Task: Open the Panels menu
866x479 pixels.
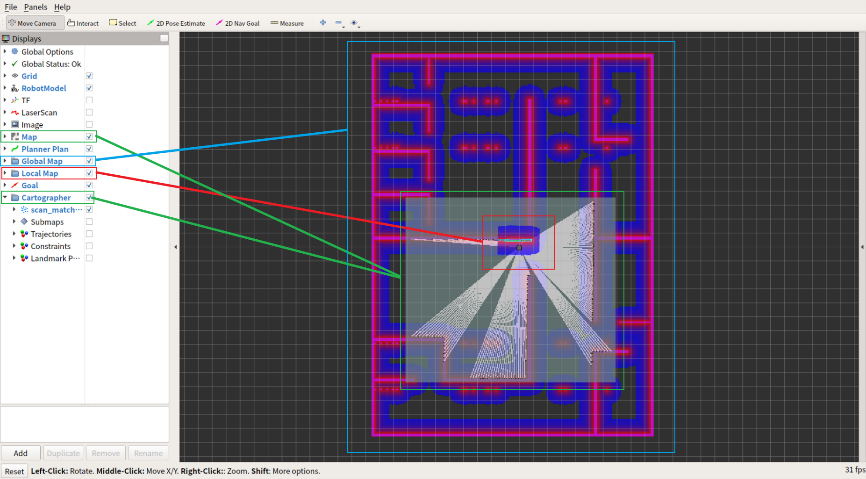Action: (35, 7)
